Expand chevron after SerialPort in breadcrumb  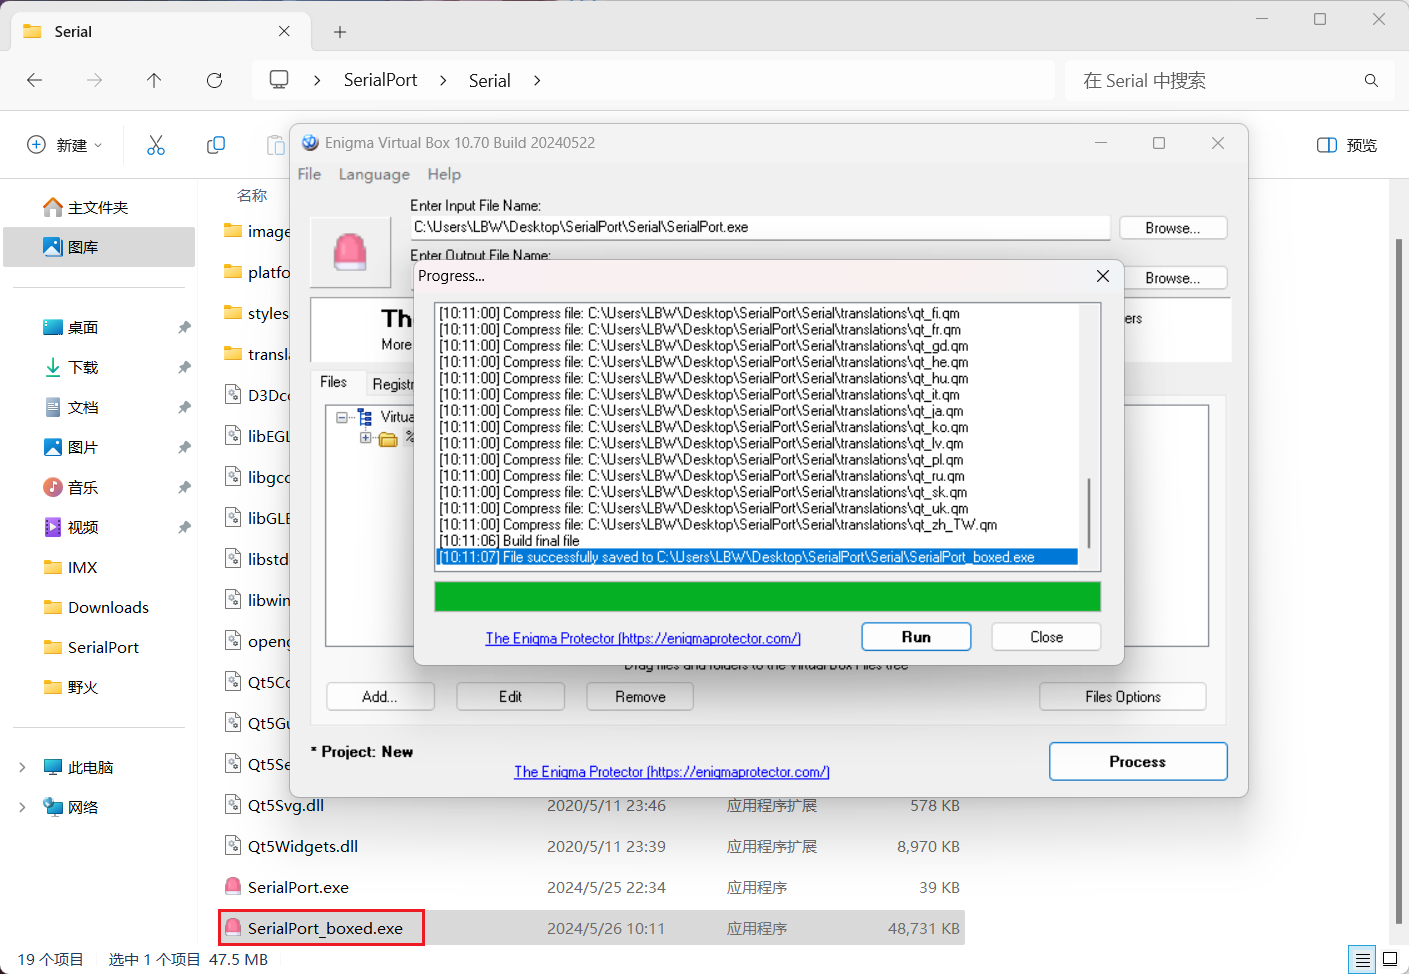pyautogui.click(x=443, y=80)
